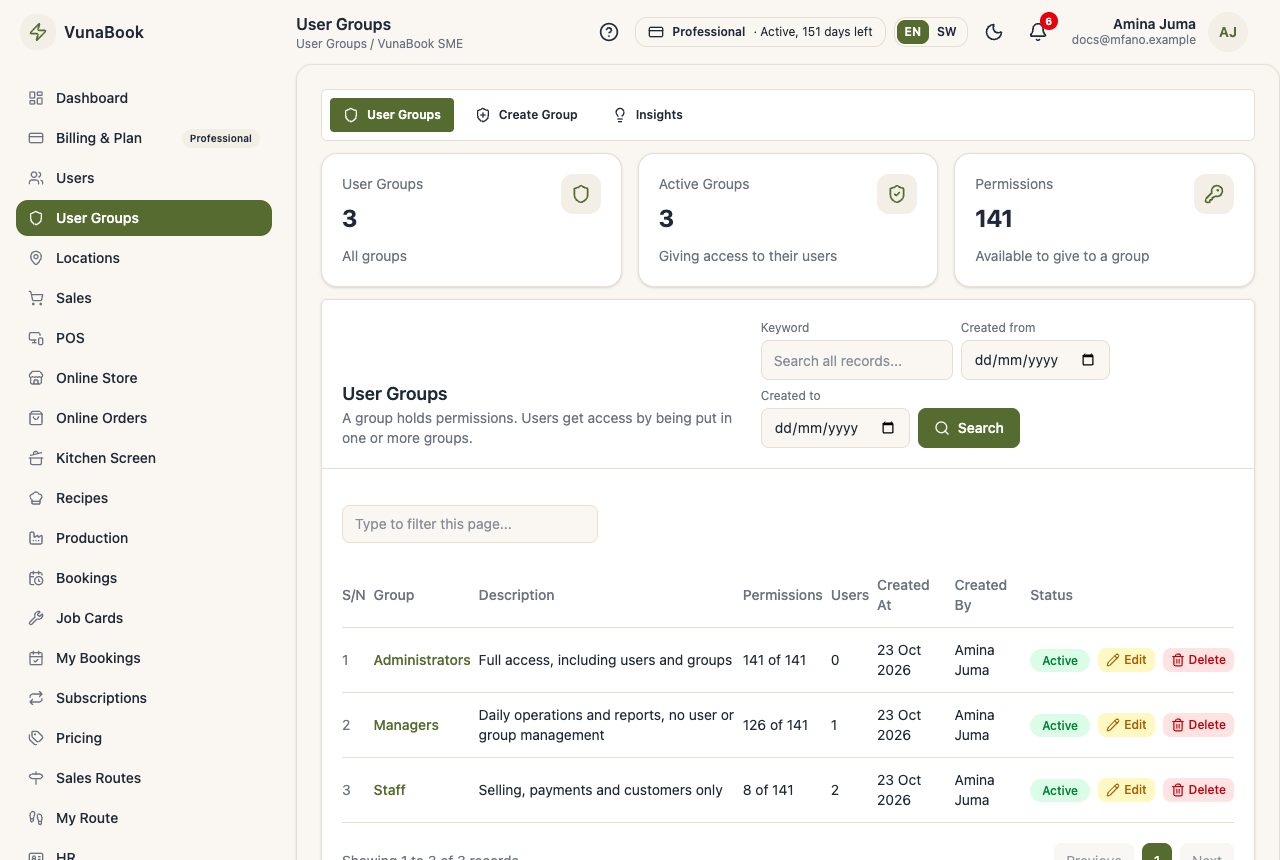Screen dimensions: 1280x860
Task: Open the Insights tab
Action: [x=648, y=115]
